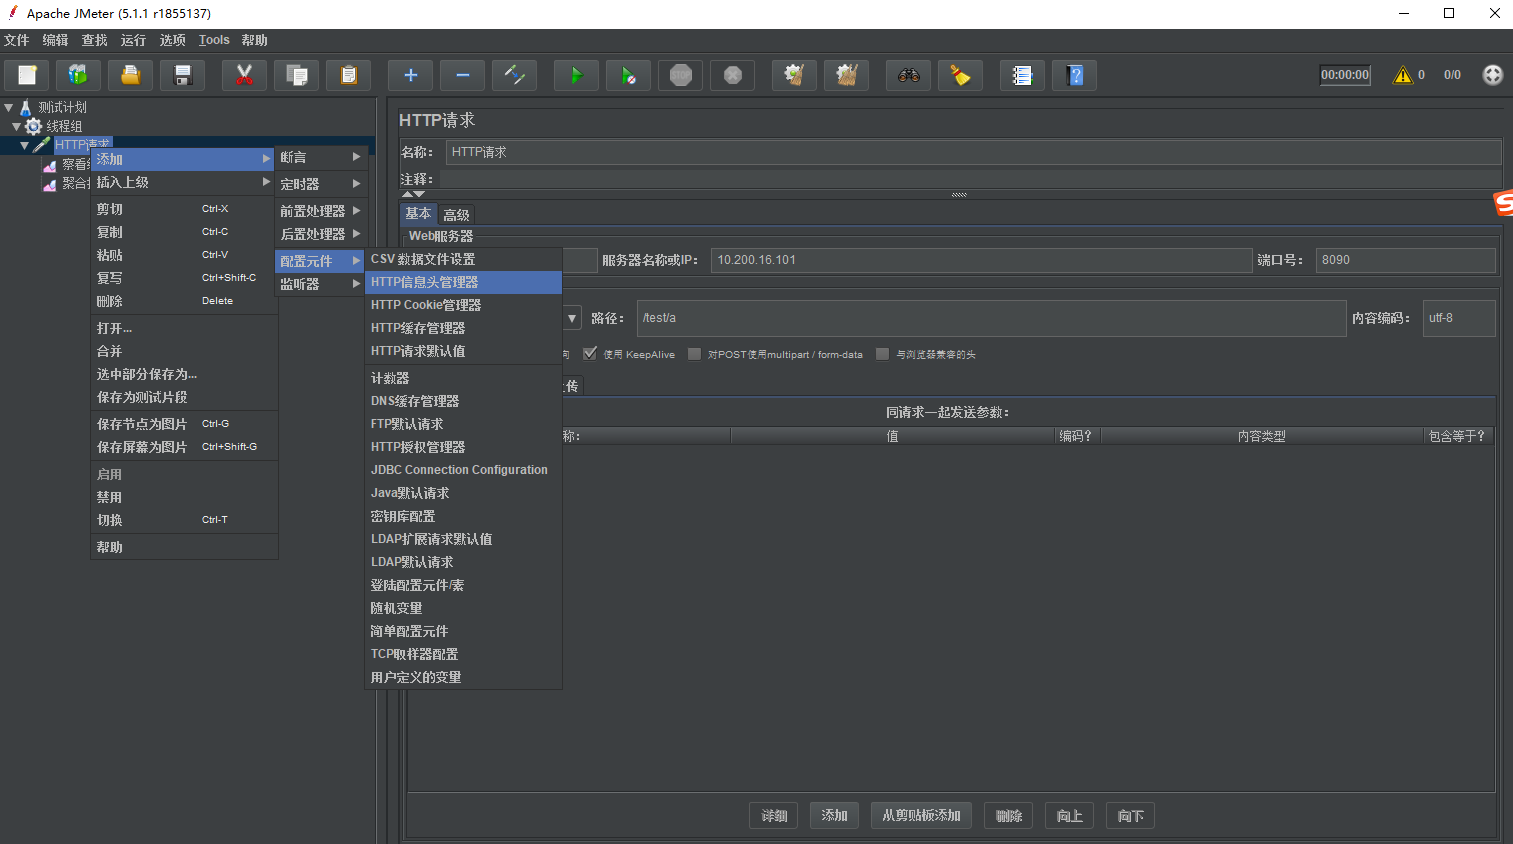Click the 详细 button
Screen dimensions: 1513x844
point(774,816)
